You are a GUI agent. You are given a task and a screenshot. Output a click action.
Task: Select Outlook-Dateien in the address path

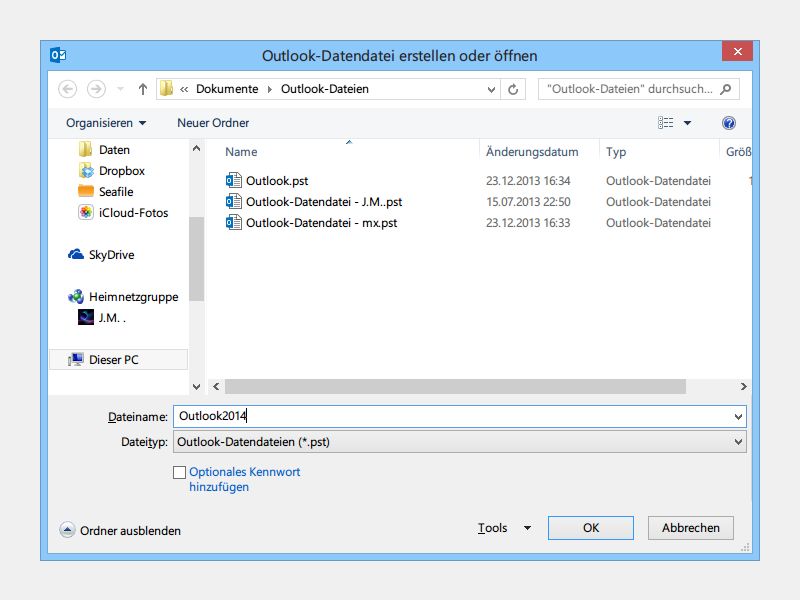324,89
